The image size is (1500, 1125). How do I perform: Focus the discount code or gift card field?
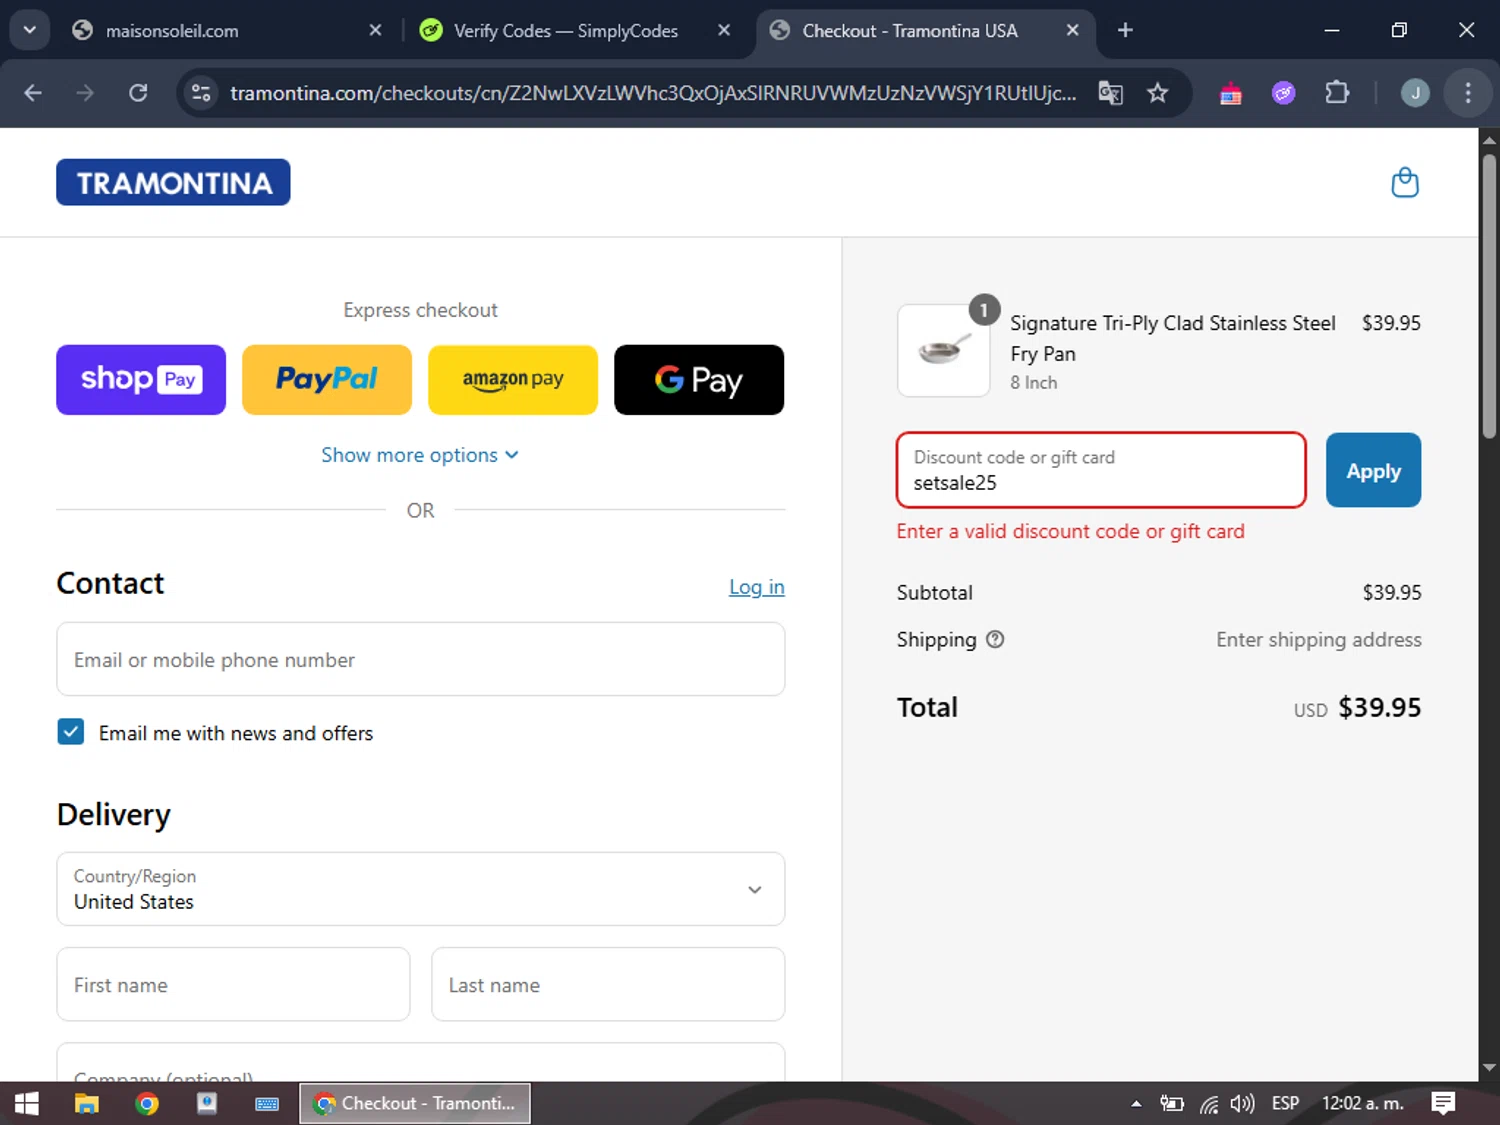coord(1101,470)
